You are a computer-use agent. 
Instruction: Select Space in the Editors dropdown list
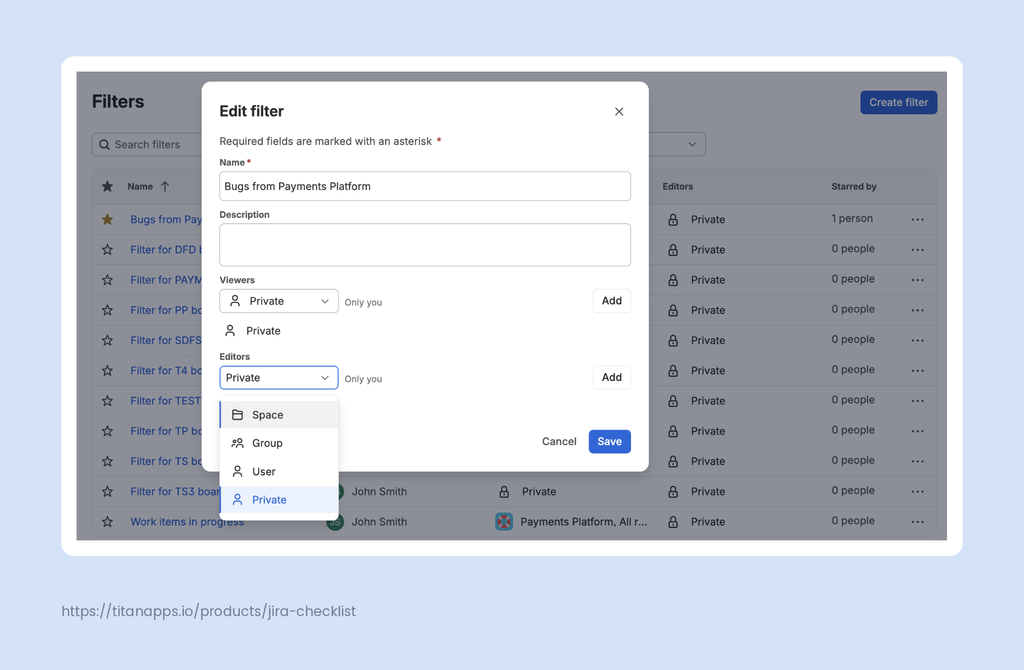pyautogui.click(x=280, y=415)
